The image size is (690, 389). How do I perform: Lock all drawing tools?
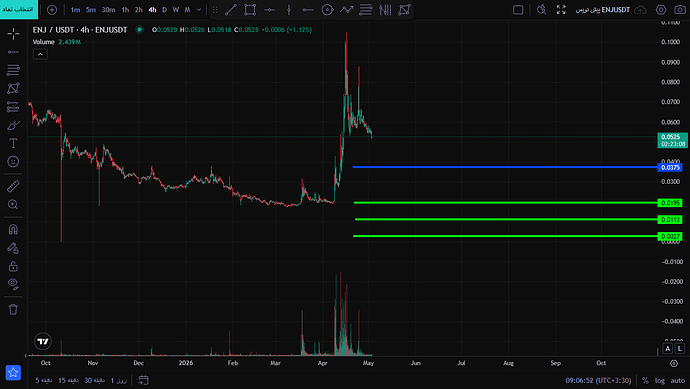(x=13, y=266)
